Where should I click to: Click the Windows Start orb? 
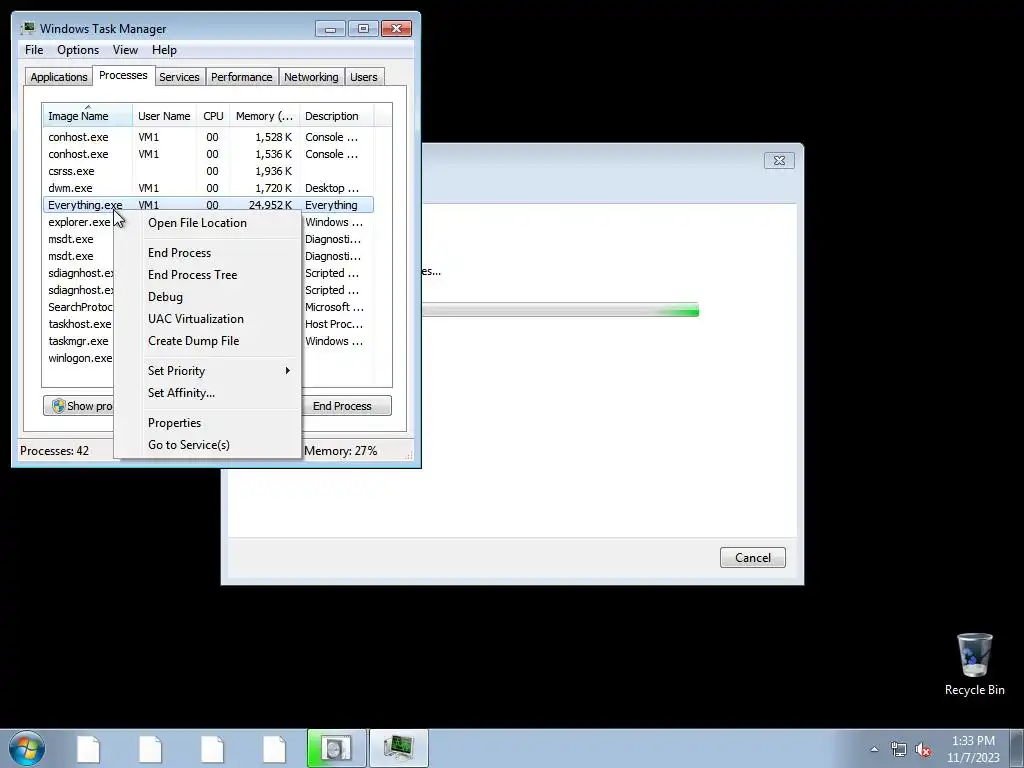pos(27,748)
